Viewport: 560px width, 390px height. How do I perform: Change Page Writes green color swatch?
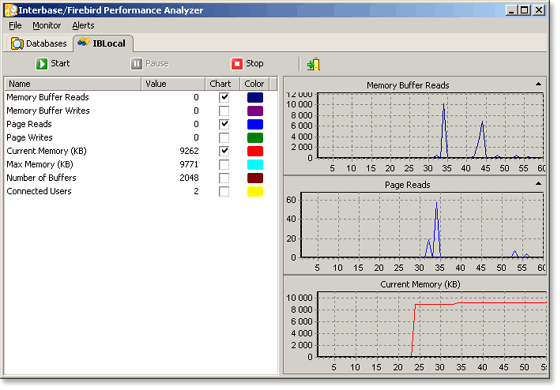(x=255, y=138)
